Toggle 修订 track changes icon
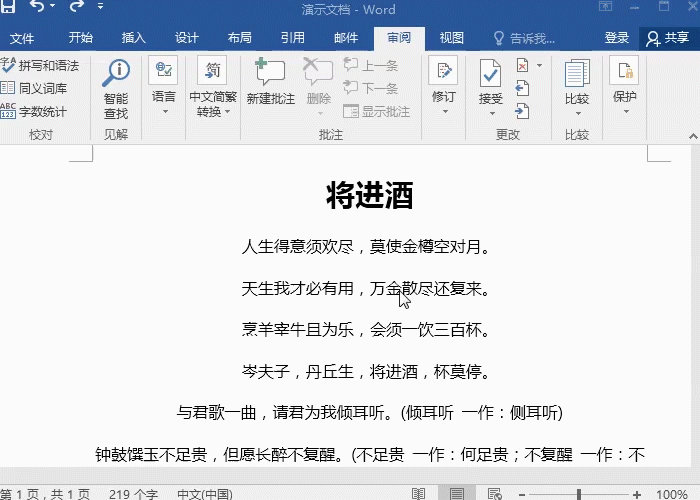The image size is (700, 500). pyautogui.click(x=443, y=70)
